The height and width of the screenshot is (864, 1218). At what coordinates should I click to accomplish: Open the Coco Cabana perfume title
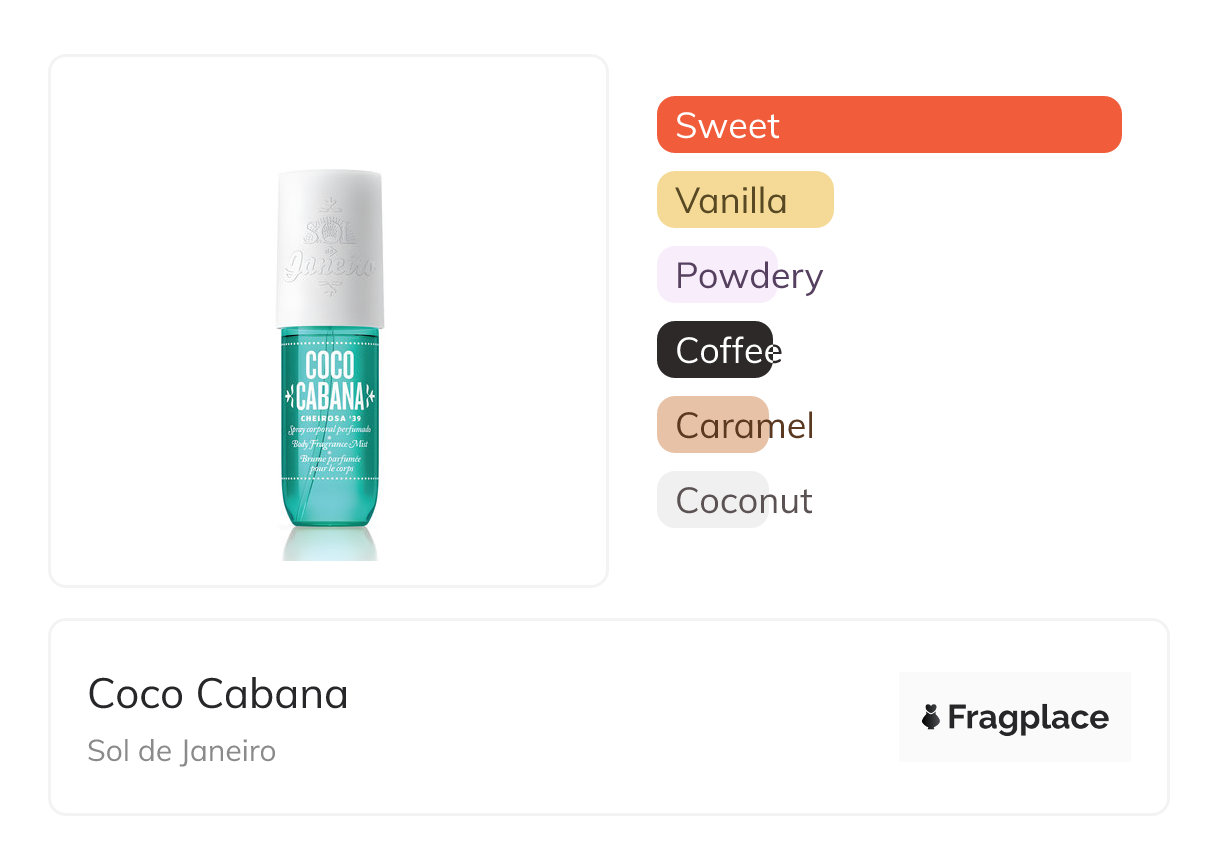click(x=218, y=694)
